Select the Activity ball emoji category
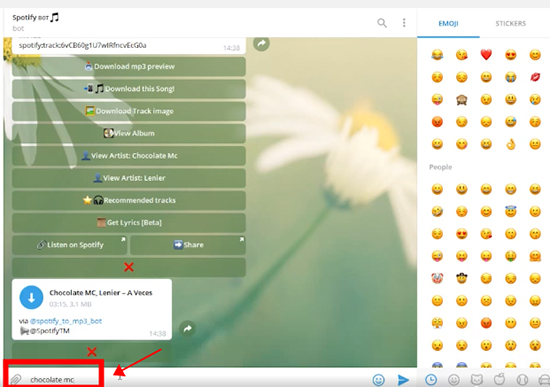 [522, 380]
